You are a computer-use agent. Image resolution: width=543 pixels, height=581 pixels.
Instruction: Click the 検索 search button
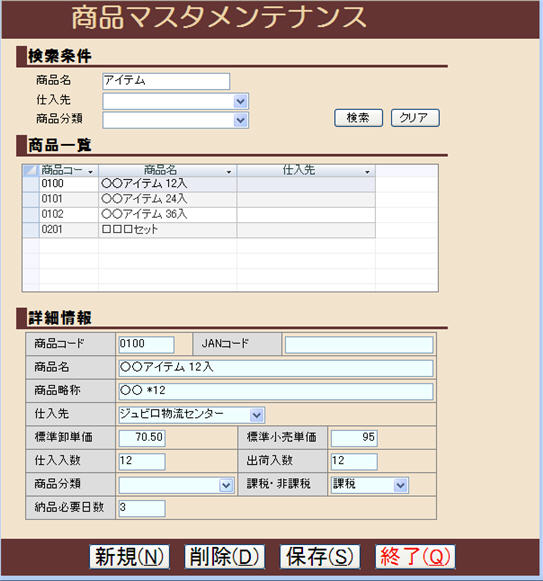(x=358, y=118)
